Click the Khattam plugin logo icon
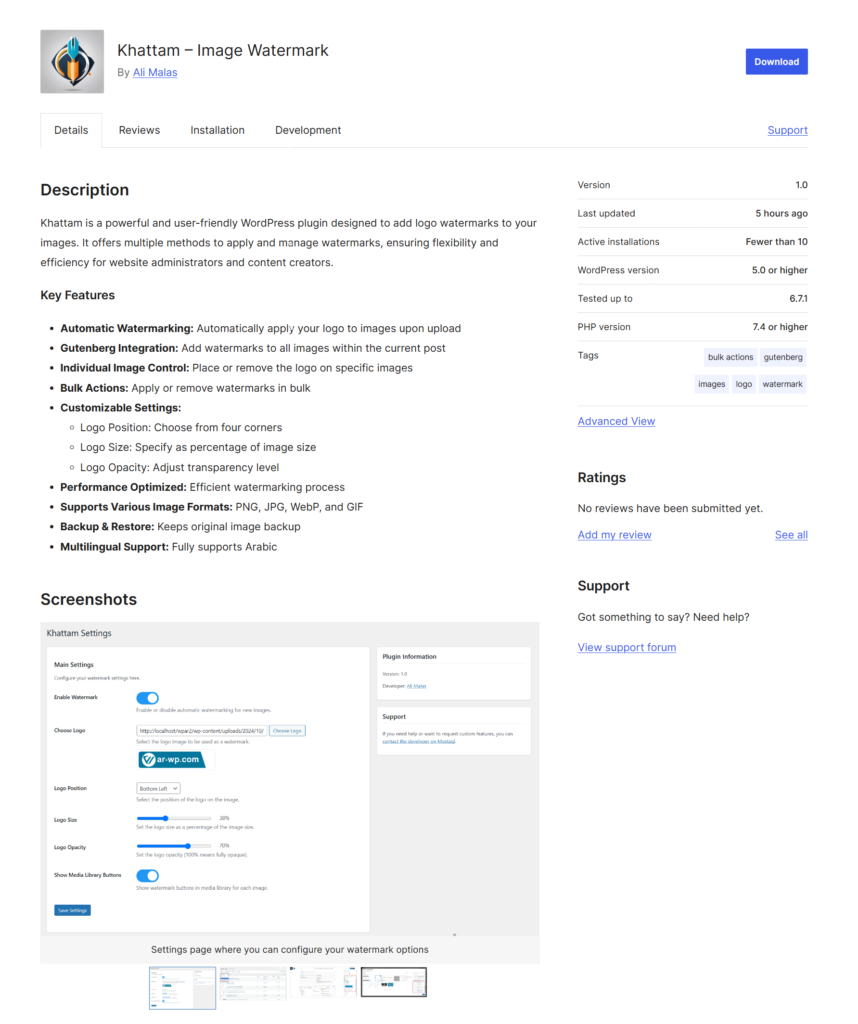 point(72,61)
